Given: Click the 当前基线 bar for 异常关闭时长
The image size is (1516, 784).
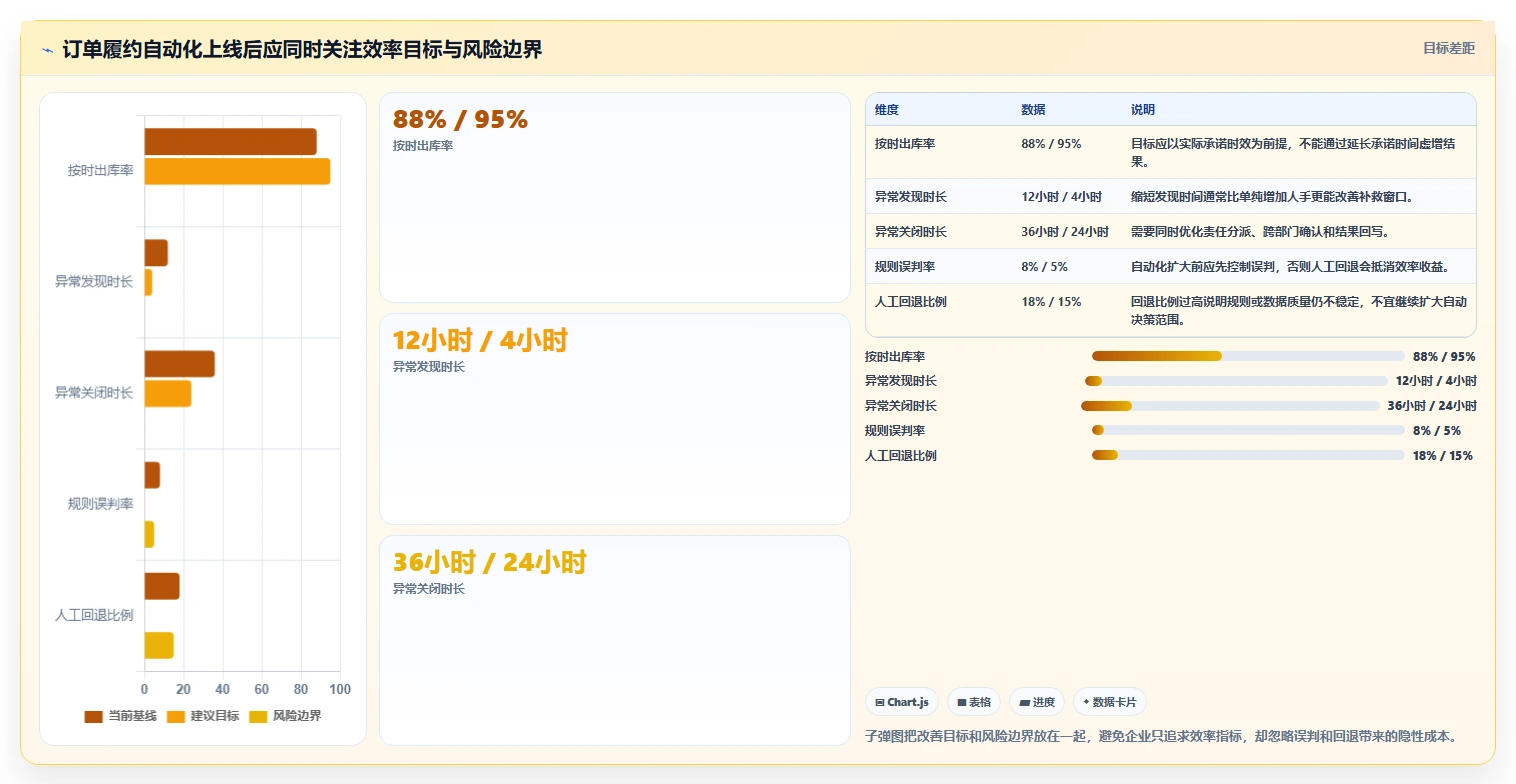Looking at the screenshot, I should click(x=179, y=364).
